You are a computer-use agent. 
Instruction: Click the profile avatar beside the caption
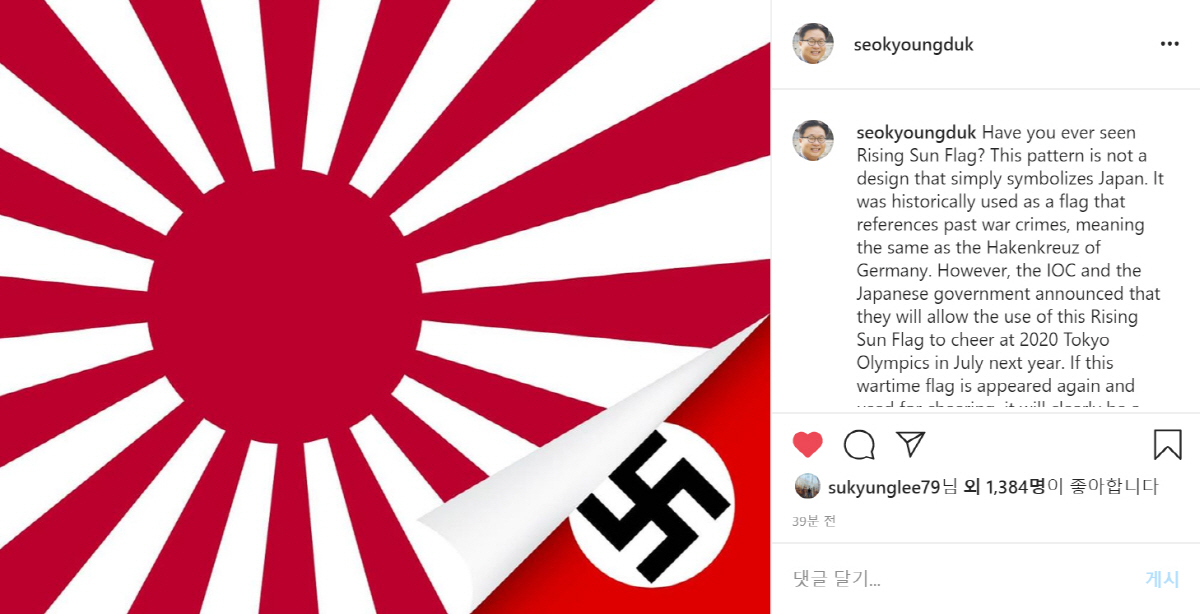(x=813, y=141)
